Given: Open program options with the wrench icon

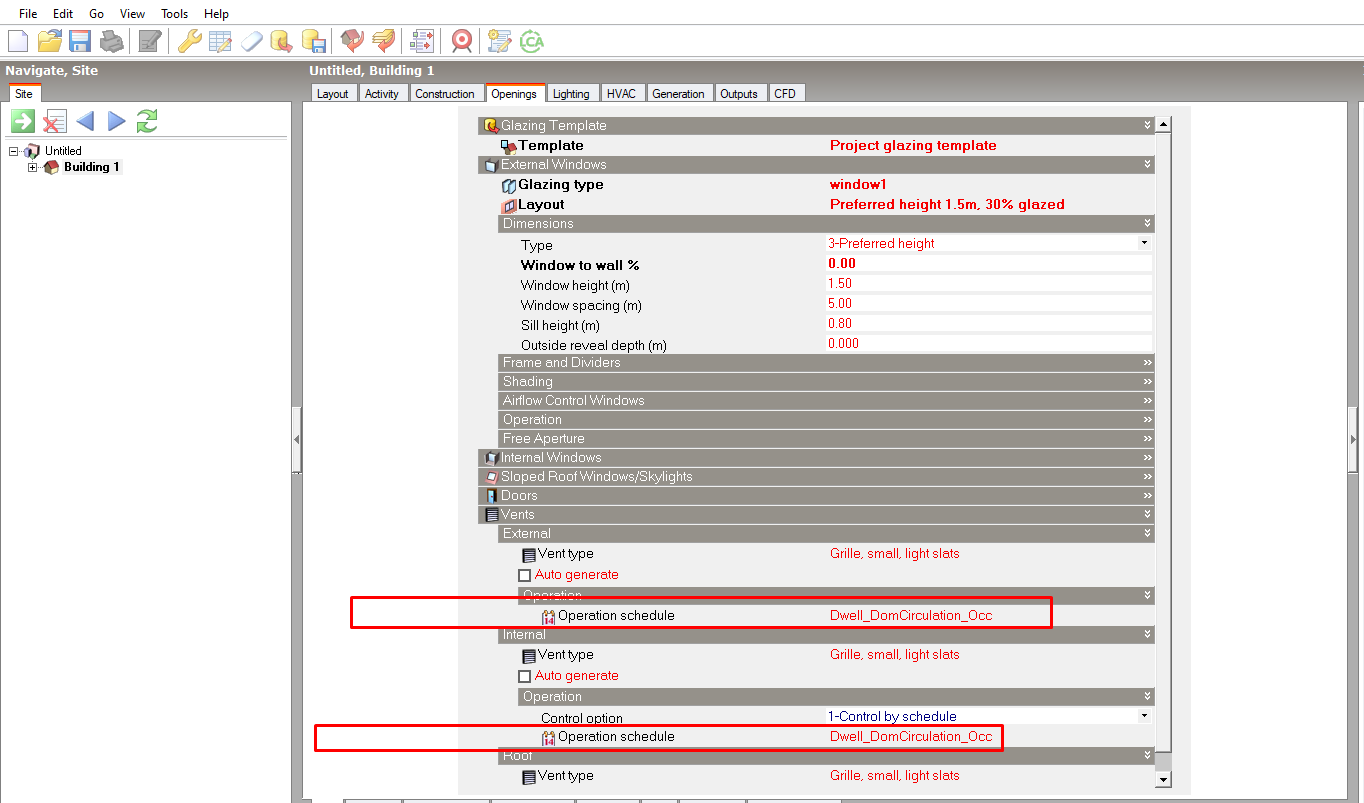Looking at the screenshot, I should tap(189, 41).
